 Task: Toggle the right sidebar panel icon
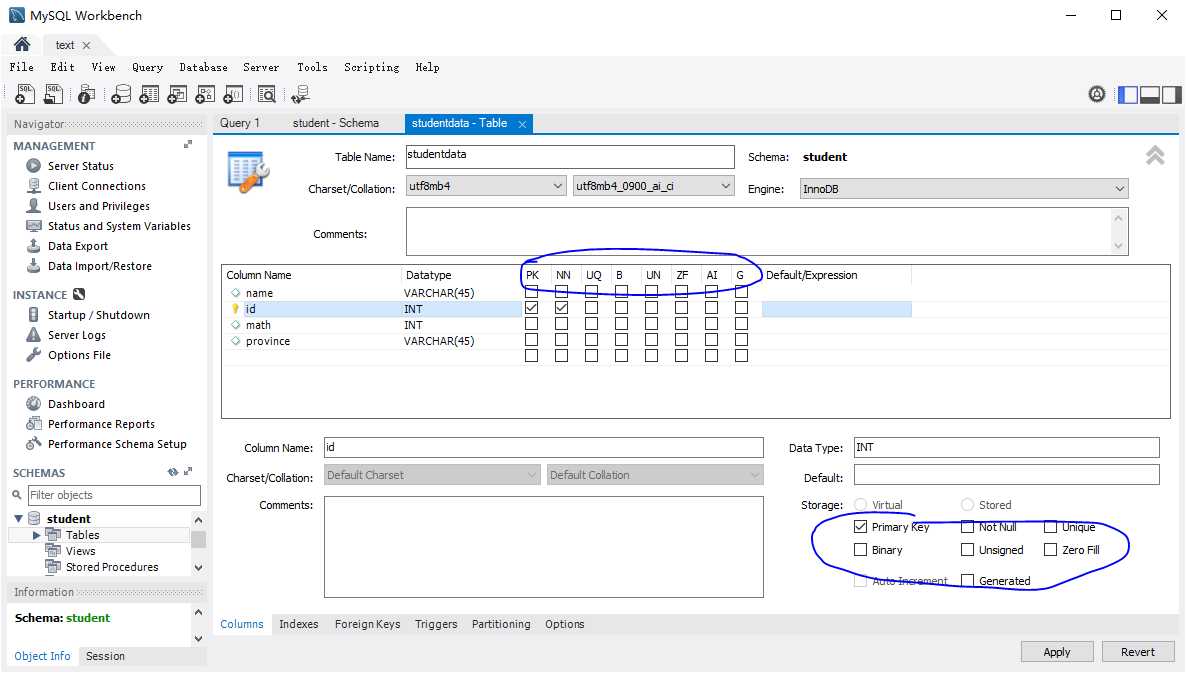[1172, 95]
